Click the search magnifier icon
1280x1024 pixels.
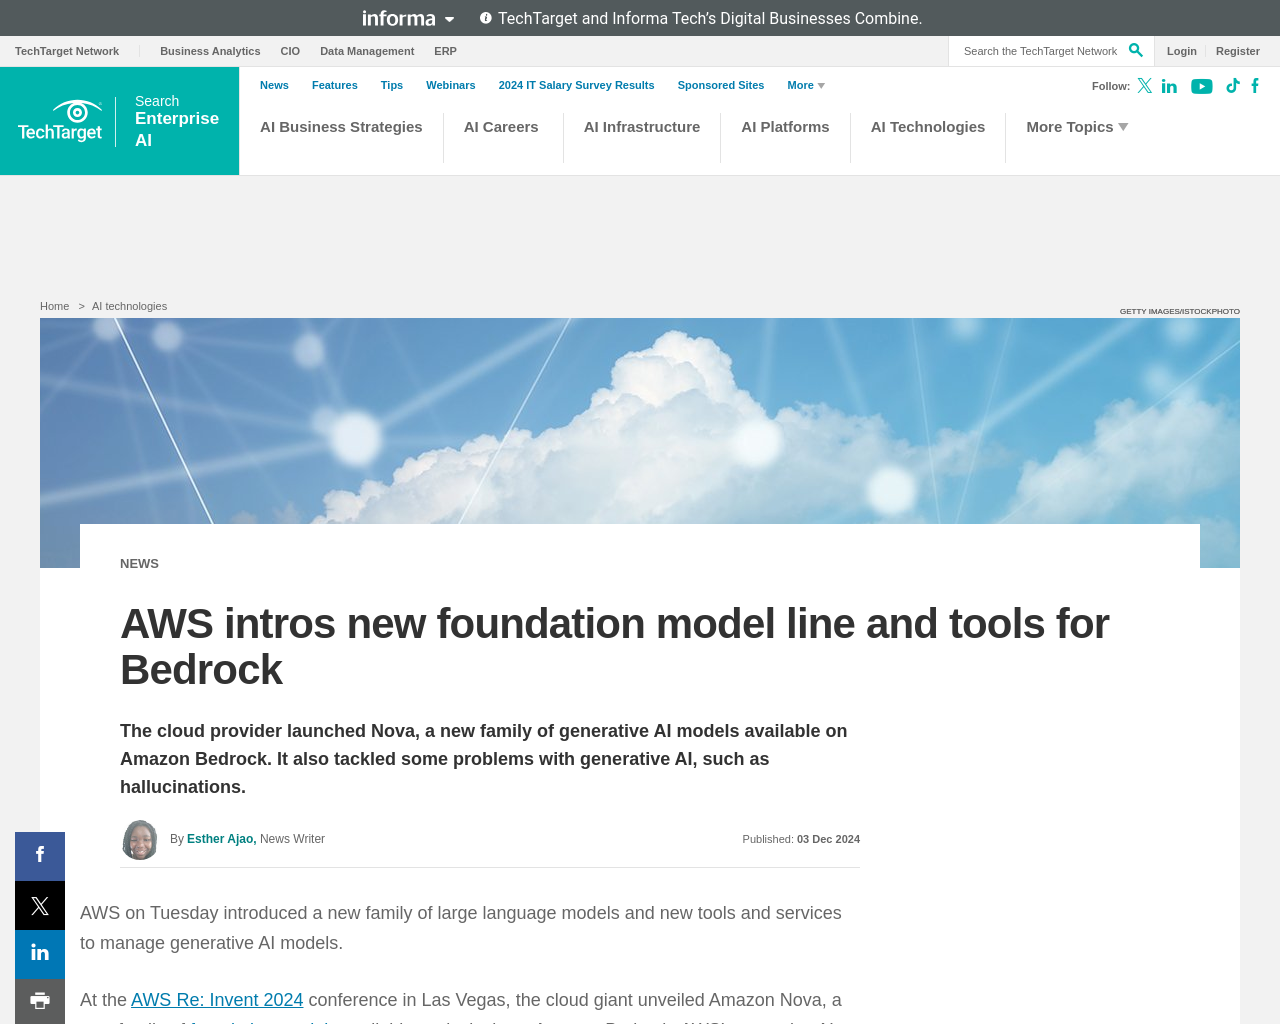coord(1135,50)
